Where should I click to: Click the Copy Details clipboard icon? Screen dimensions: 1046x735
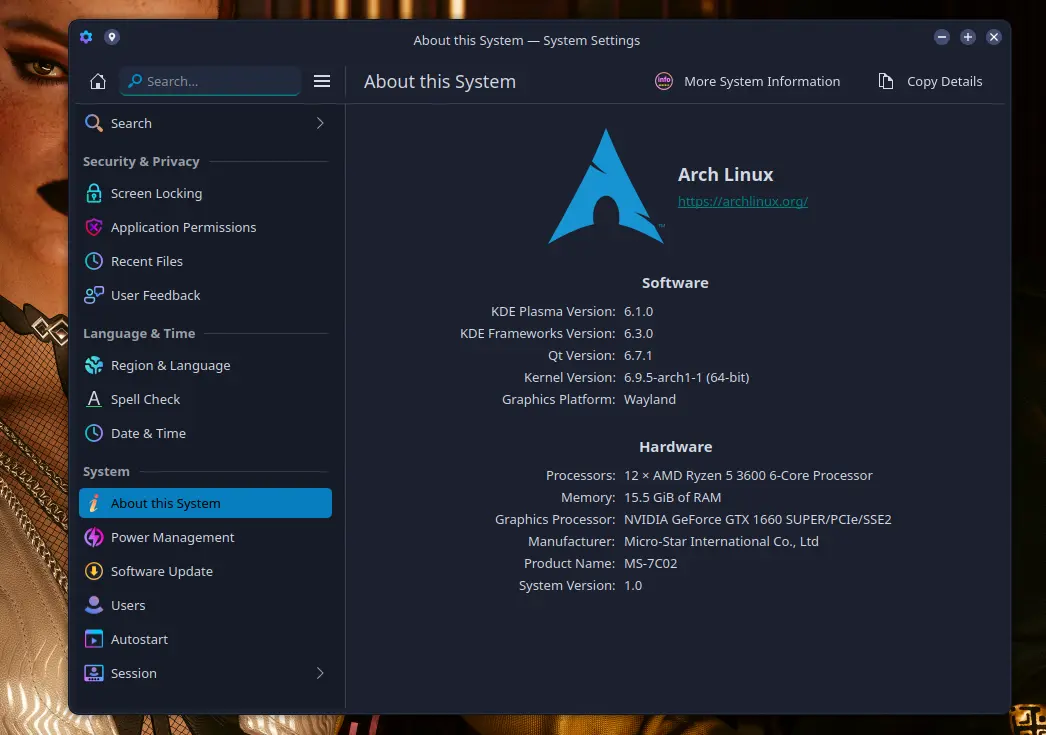(886, 81)
